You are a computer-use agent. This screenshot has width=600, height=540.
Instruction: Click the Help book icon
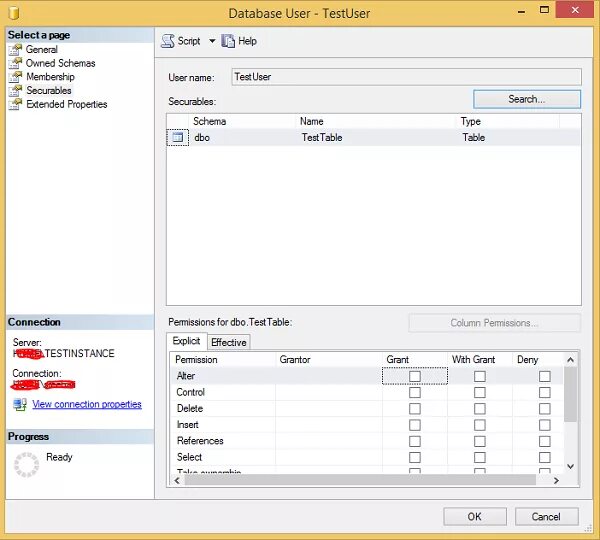(228, 41)
